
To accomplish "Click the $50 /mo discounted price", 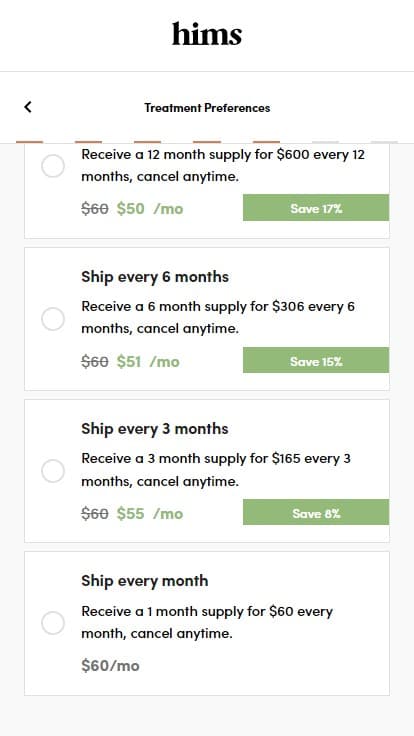I will (150, 208).
